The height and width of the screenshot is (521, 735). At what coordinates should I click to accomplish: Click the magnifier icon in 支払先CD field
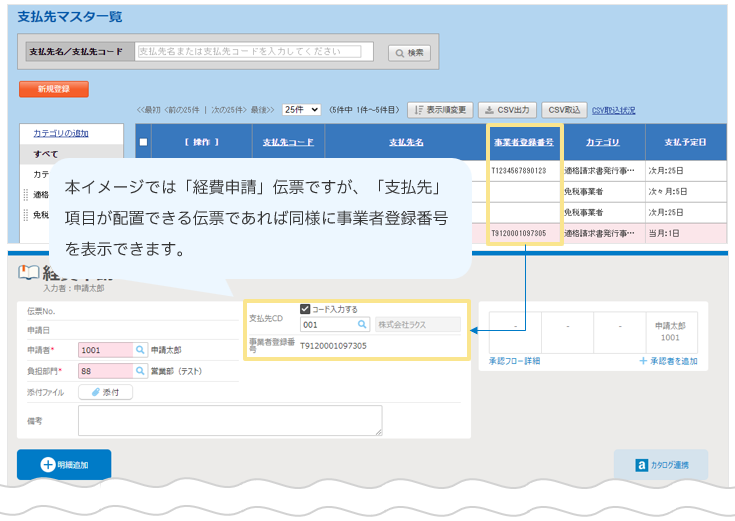click(362, 325)
